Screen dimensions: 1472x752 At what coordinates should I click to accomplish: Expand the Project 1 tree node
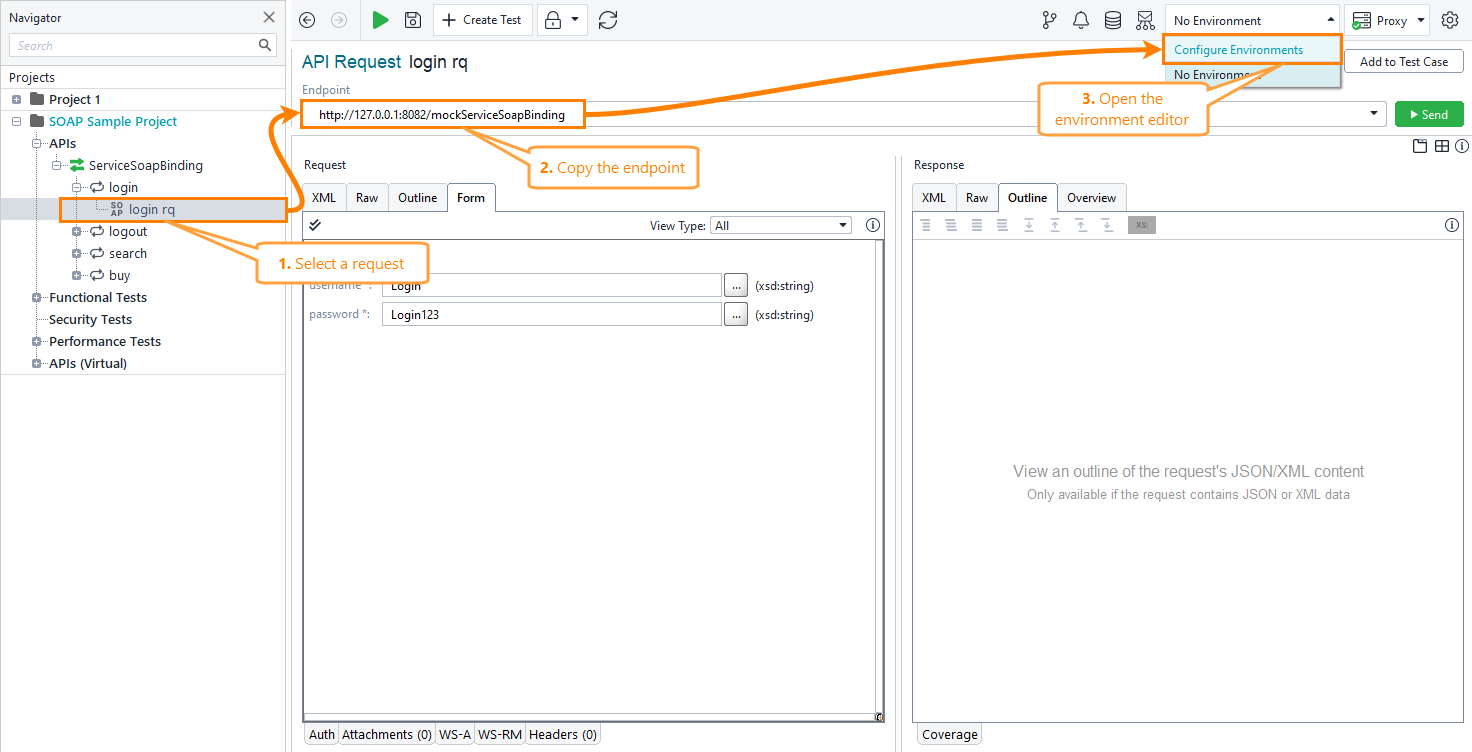17,100
